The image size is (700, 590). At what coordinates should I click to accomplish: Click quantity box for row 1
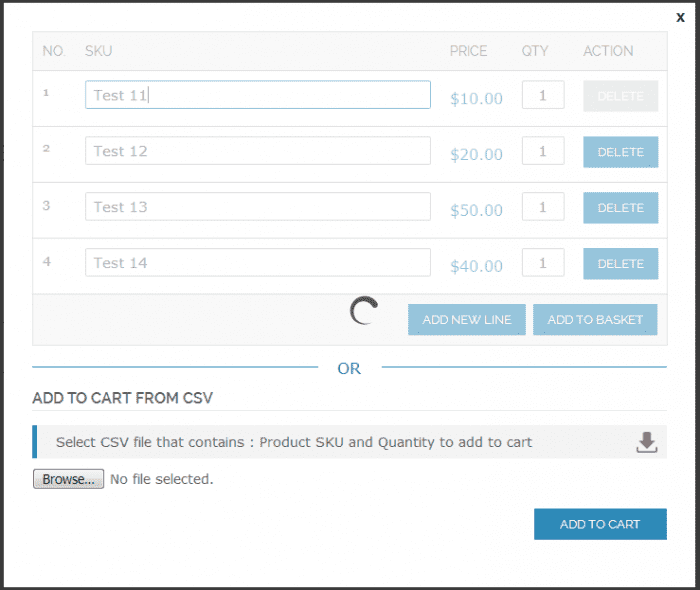tap(543, 95)
